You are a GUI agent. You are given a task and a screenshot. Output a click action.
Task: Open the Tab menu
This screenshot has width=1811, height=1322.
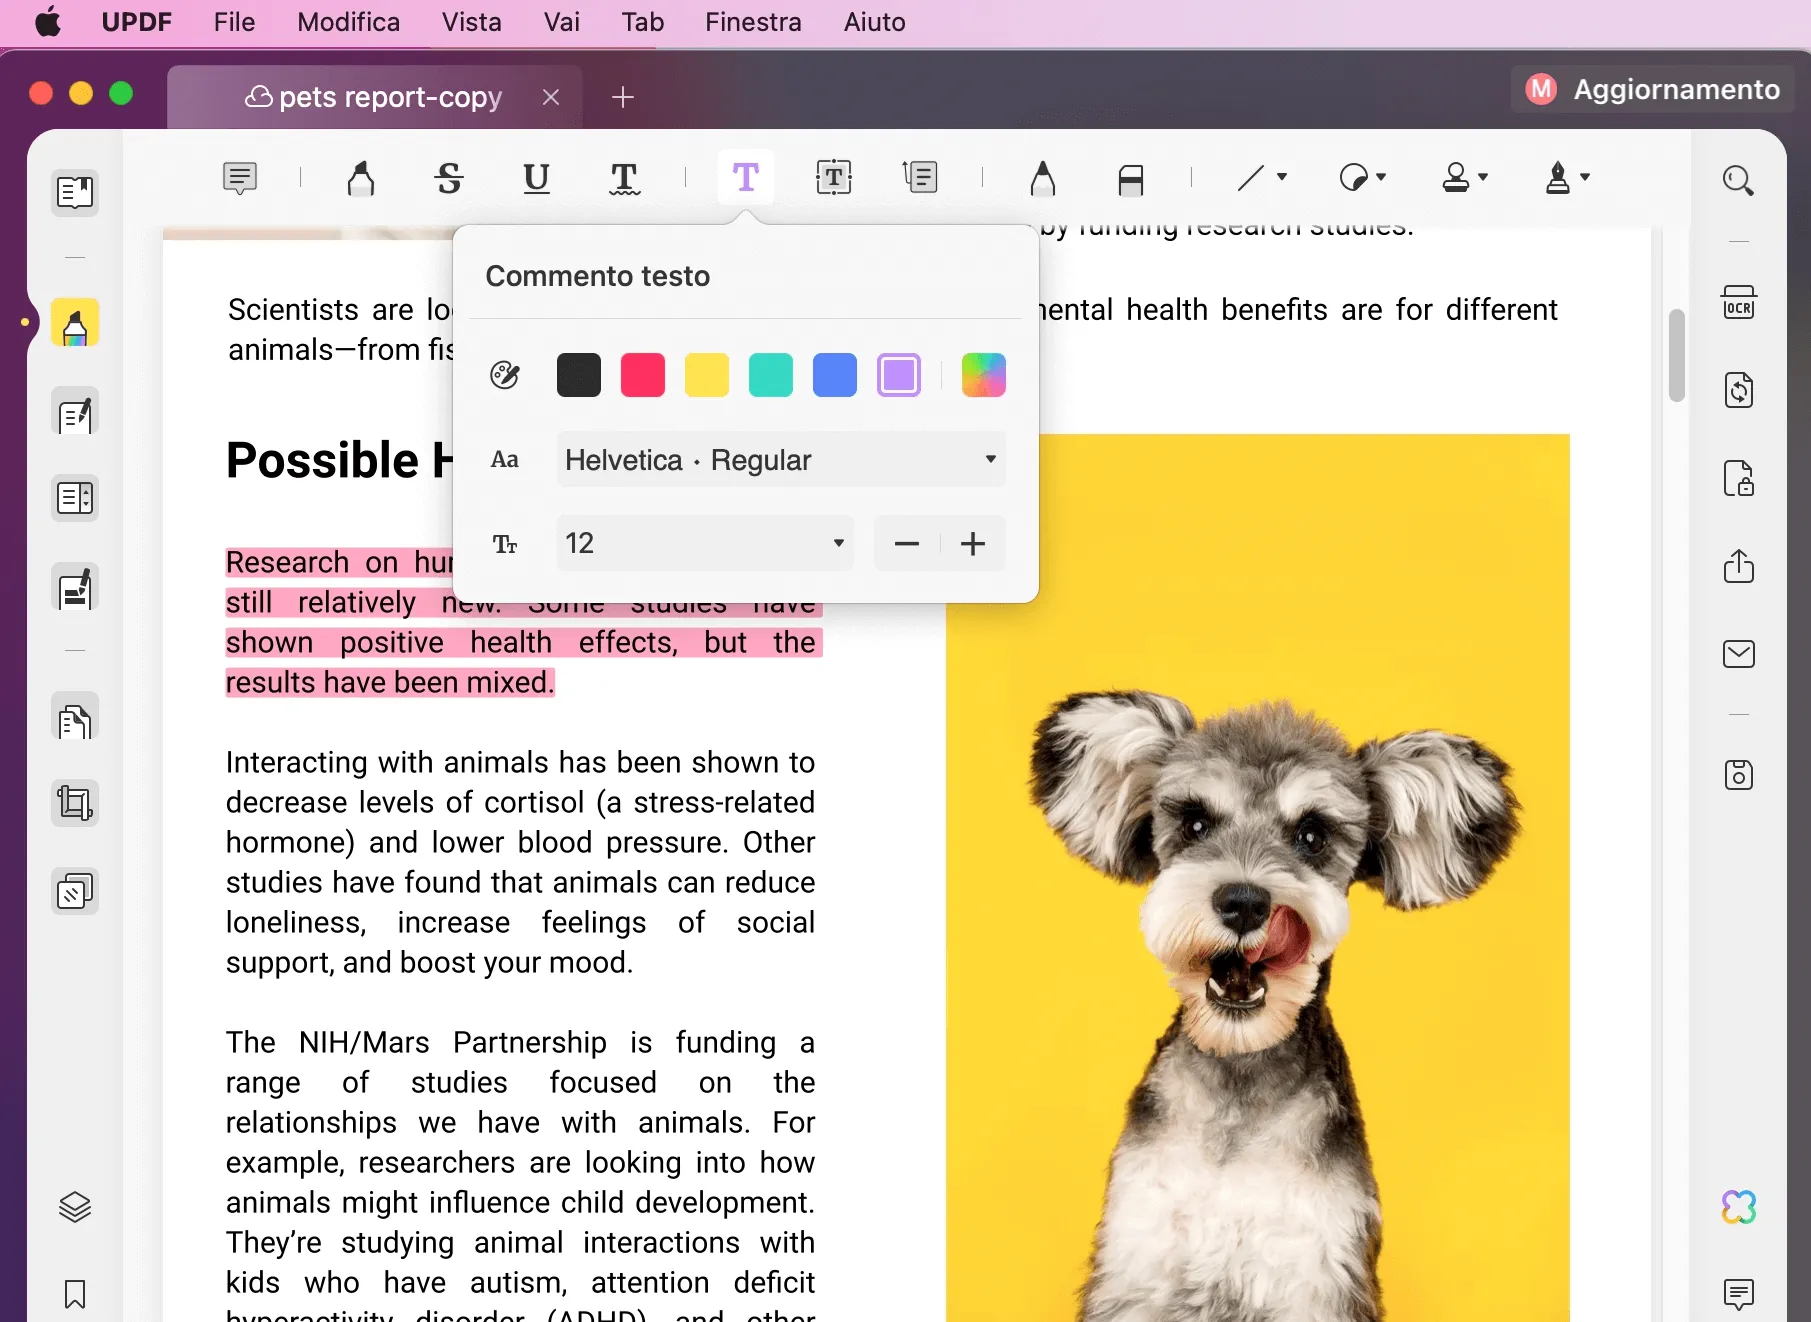(643, 22)
